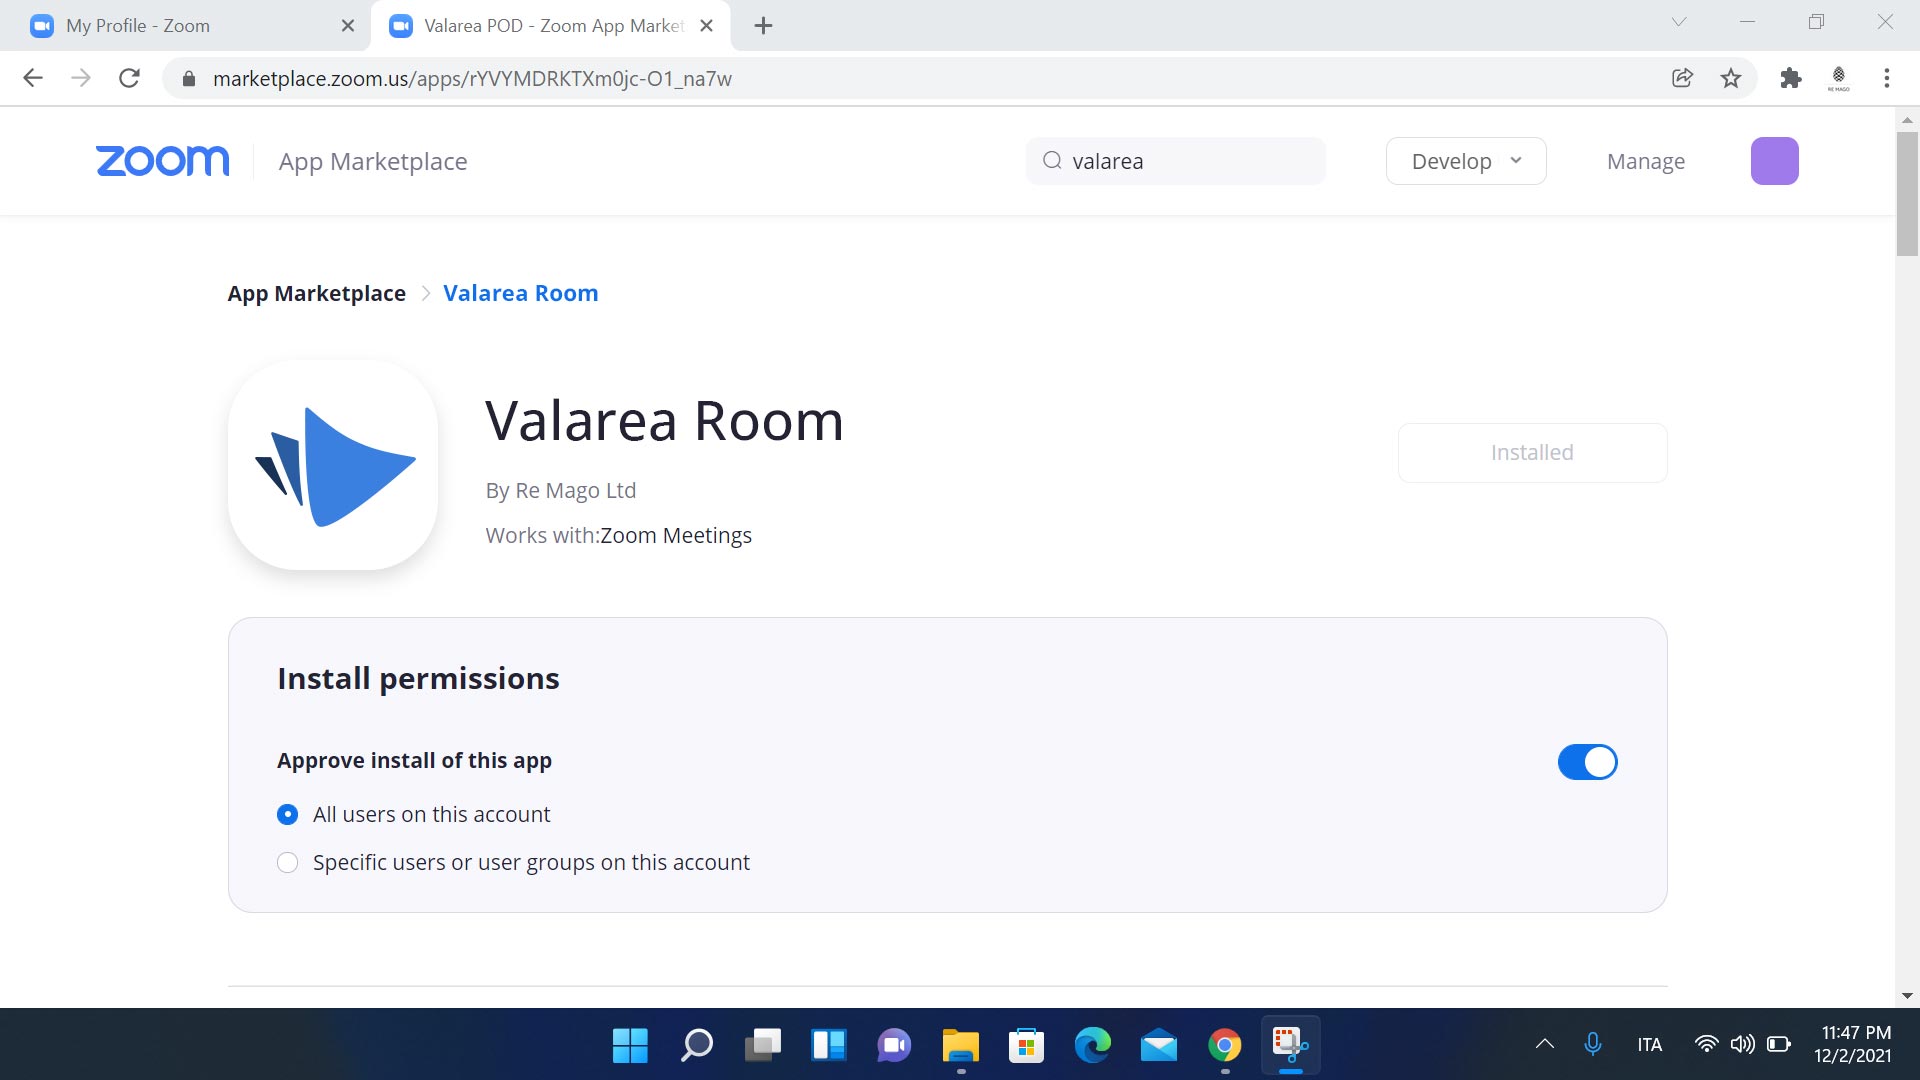
Task: Share this page icon in address bar
Action: point(1682,78)
